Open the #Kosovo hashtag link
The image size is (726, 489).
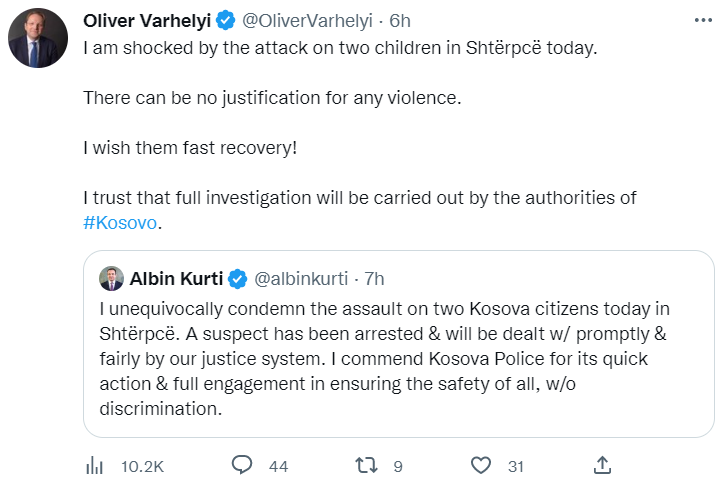[120, 222]
